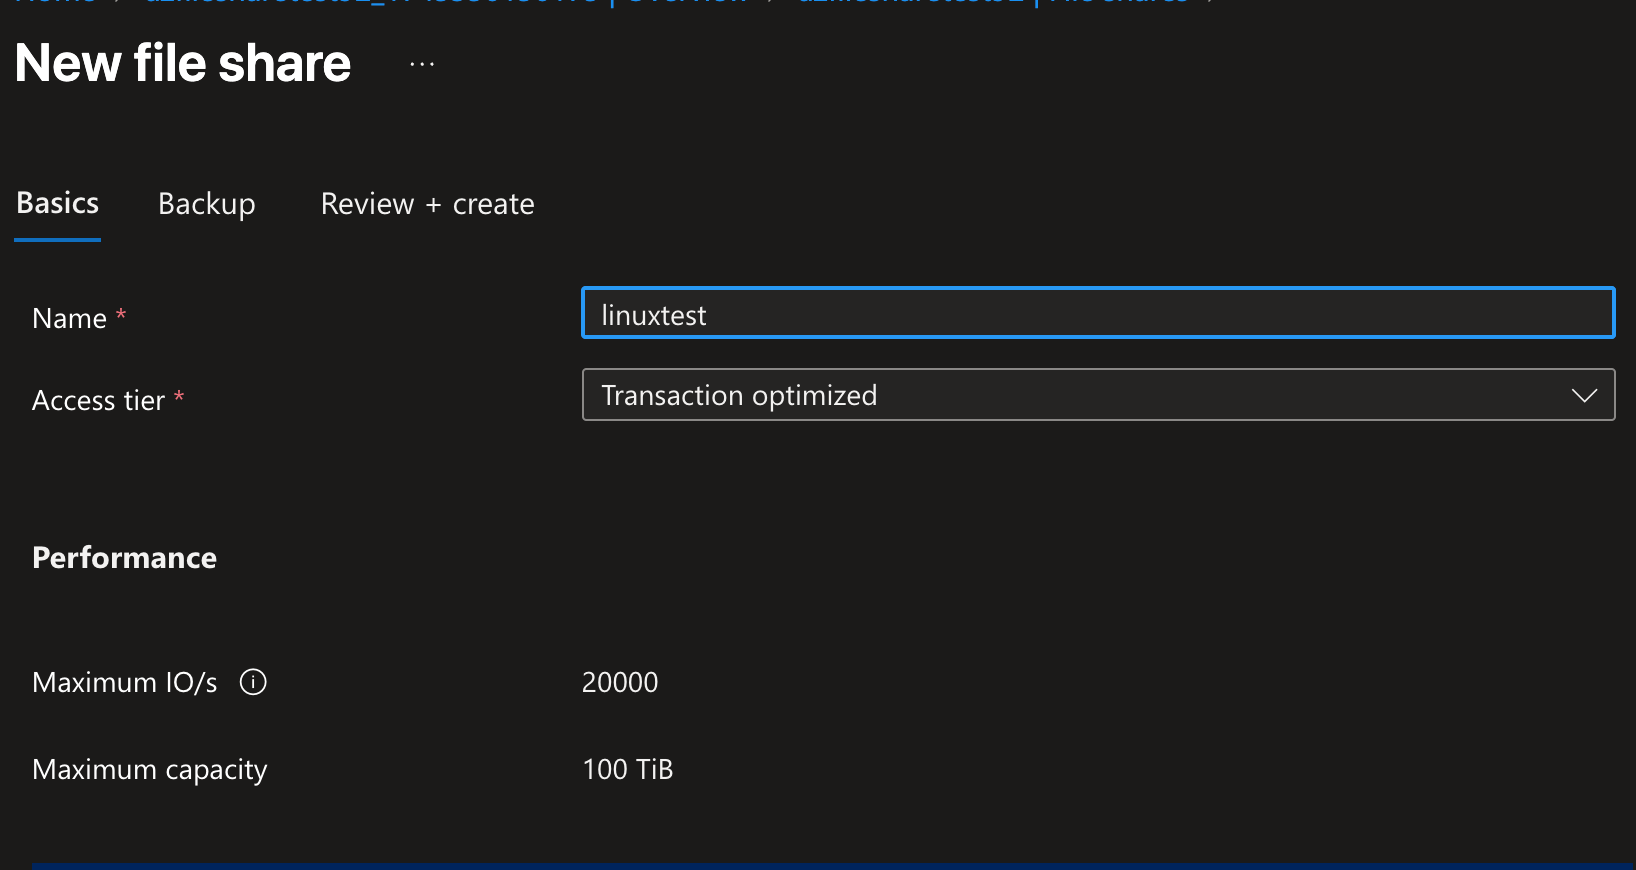Switch to the Review + create tab
The height and width of the screenshot is (870, 1636).
coord(427,203)
